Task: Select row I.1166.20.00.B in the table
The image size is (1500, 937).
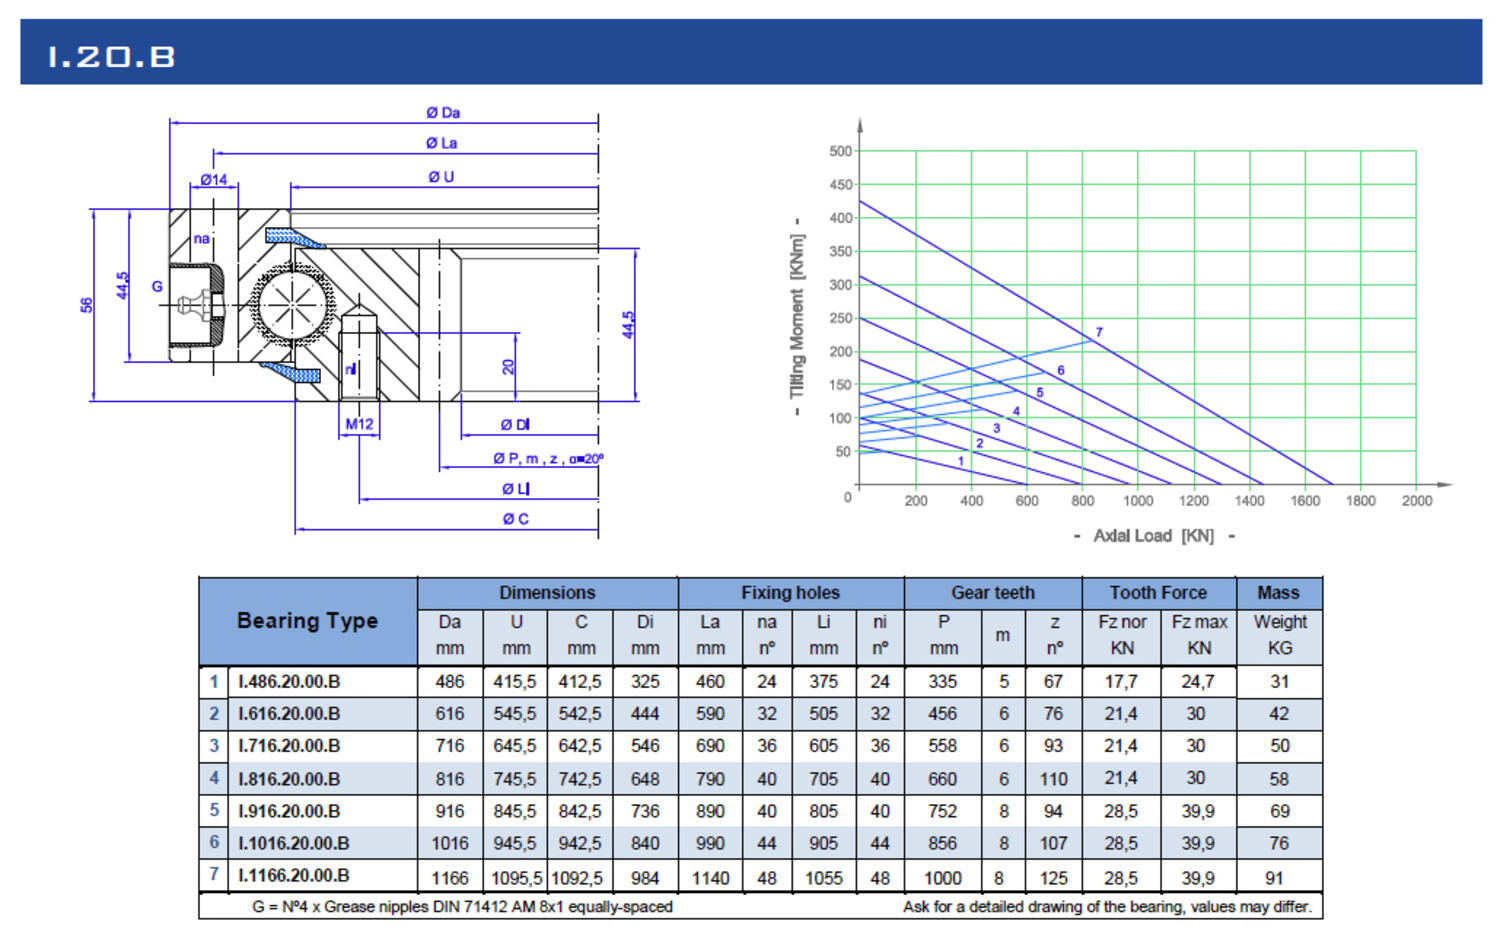Action: pos(293,876)
